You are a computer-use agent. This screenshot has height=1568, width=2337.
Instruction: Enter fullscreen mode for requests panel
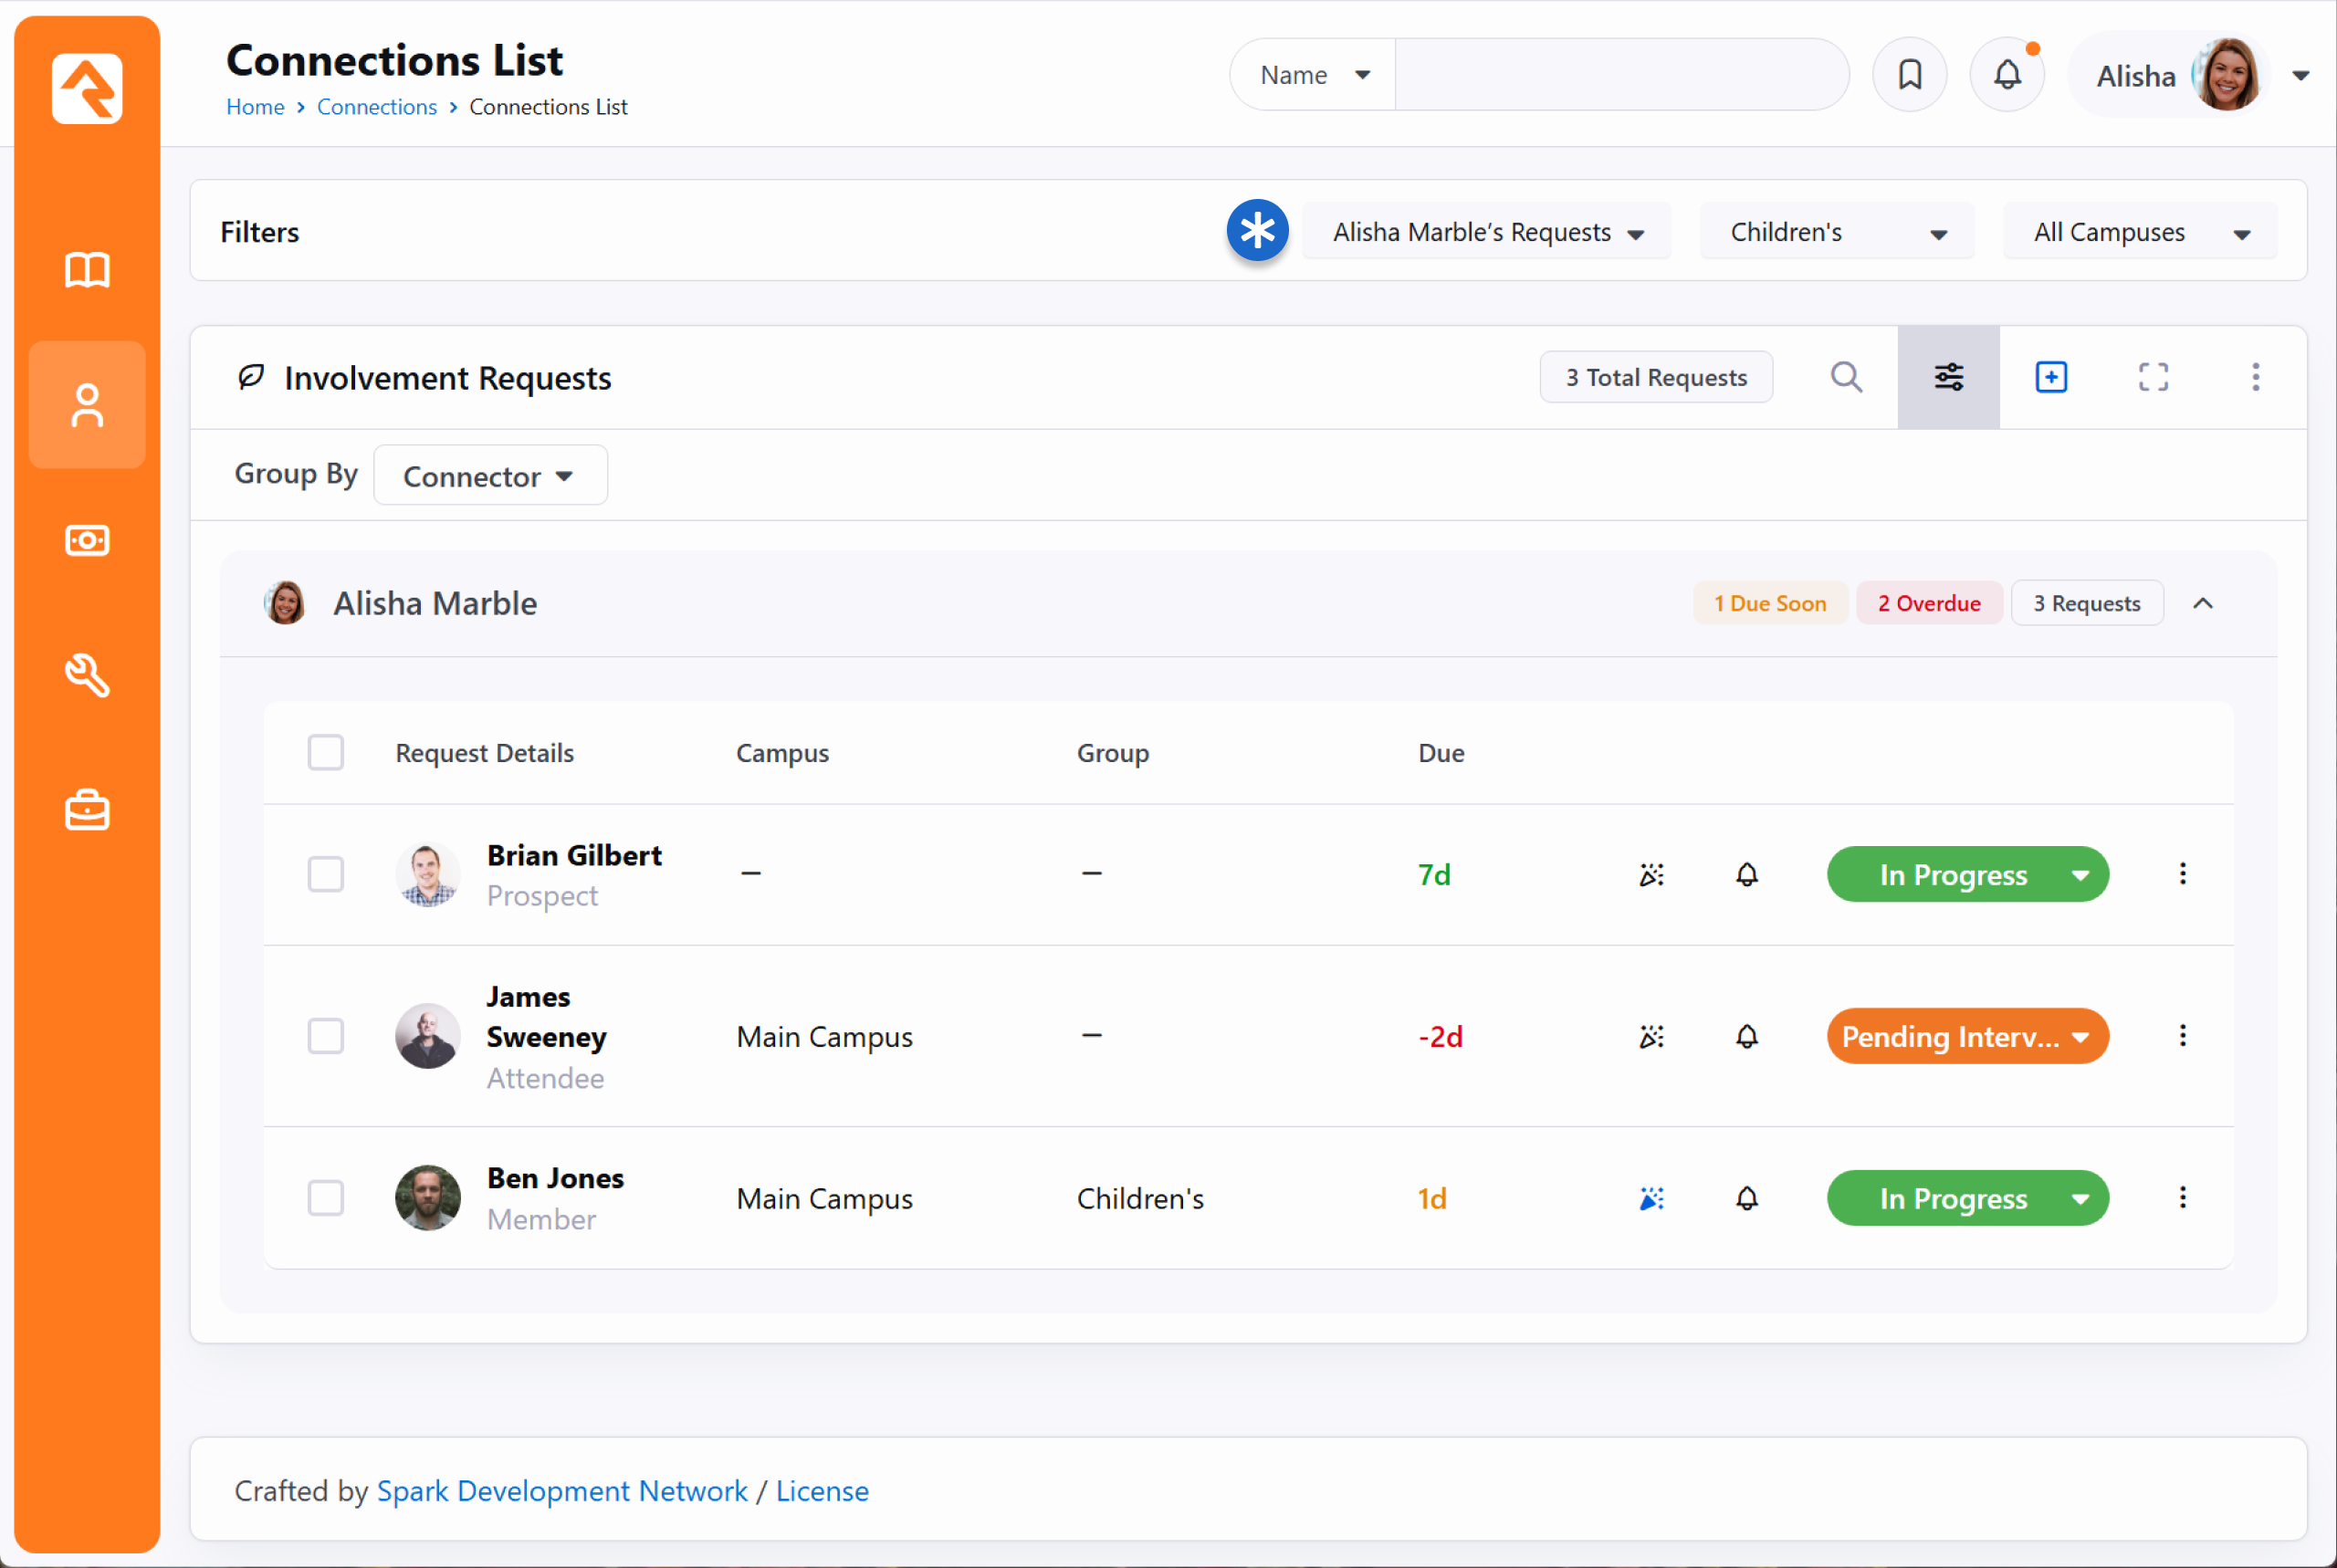tap(2152, 377)
